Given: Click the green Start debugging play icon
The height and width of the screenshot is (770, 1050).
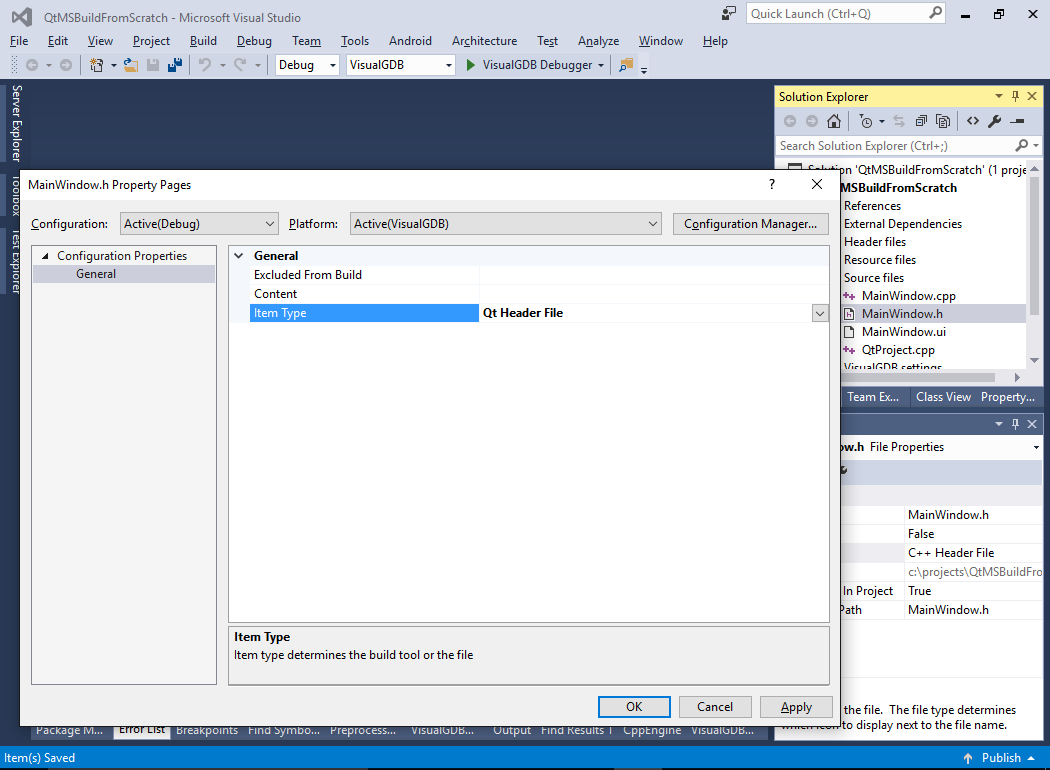Looking at the screenshot, I should [471, 65].
